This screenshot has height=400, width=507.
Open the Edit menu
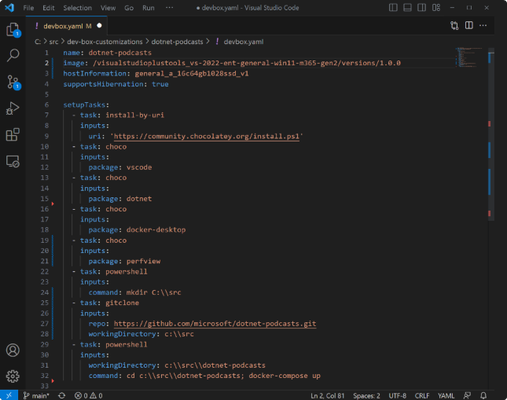48,8
